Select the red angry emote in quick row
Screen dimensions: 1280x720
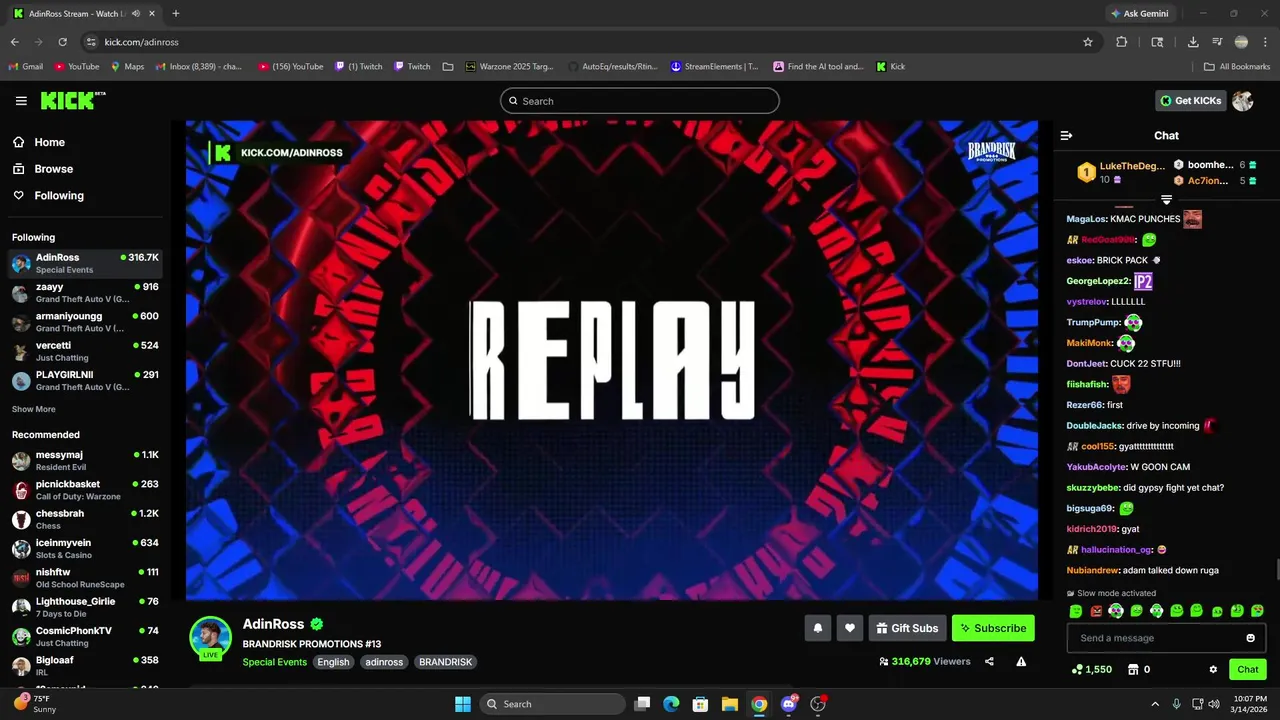click(x=1096, y=611)
